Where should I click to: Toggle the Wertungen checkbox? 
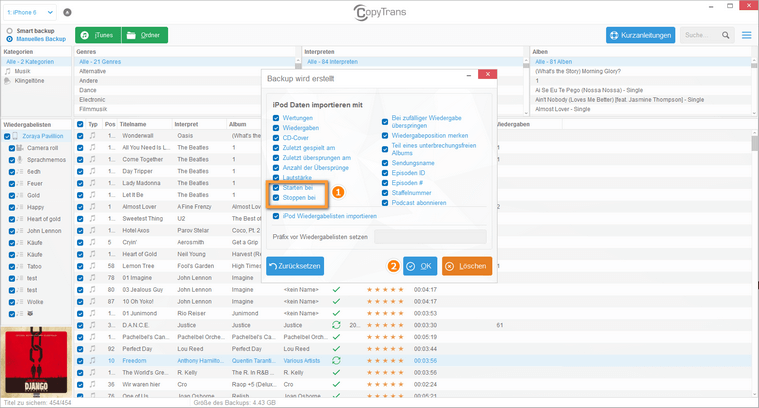click(276, 118)
